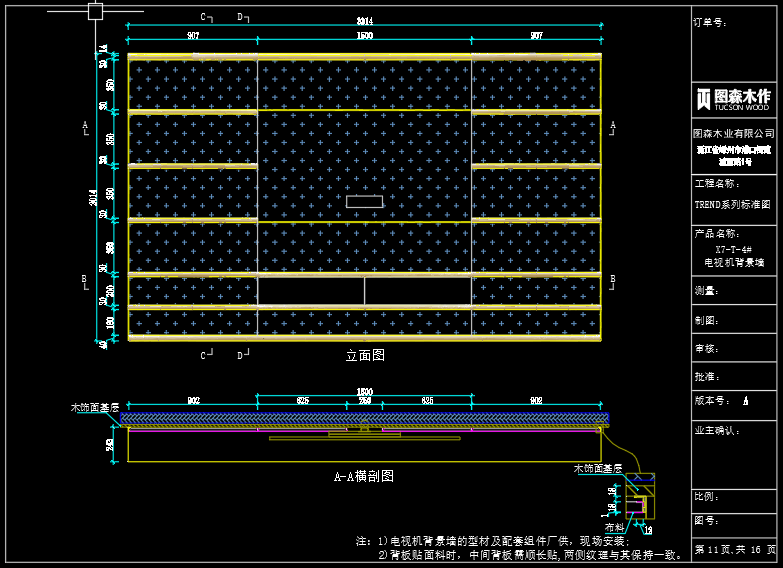Screen dimensions: 783x568
Task: Click the 订单号 field in title block
Action: coord(710,22)
